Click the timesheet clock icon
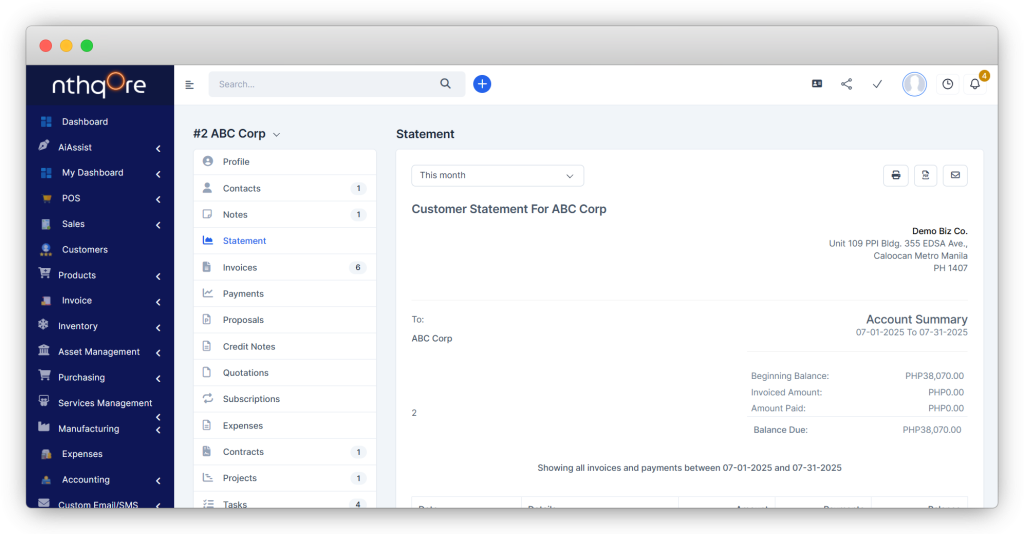The width and height of the screenshot is (1024, 534). (x=947, y=84)
